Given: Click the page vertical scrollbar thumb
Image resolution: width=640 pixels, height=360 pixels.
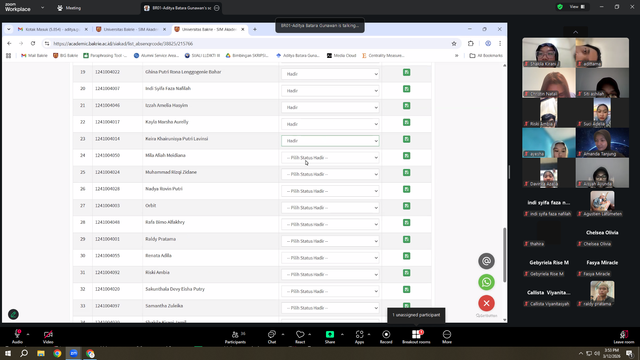Looking at the screenshot, I should [x=504, y=255].
